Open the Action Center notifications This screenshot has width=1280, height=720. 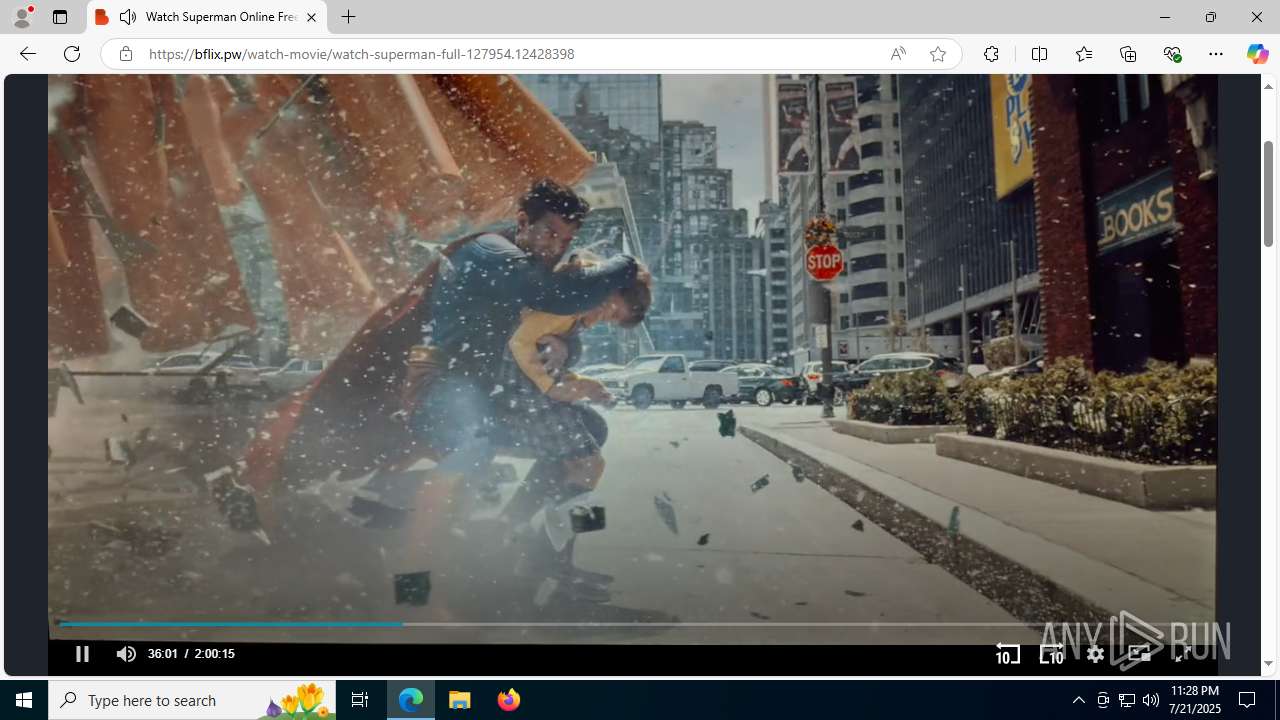pyautogui.click(x=1248, y=700)
